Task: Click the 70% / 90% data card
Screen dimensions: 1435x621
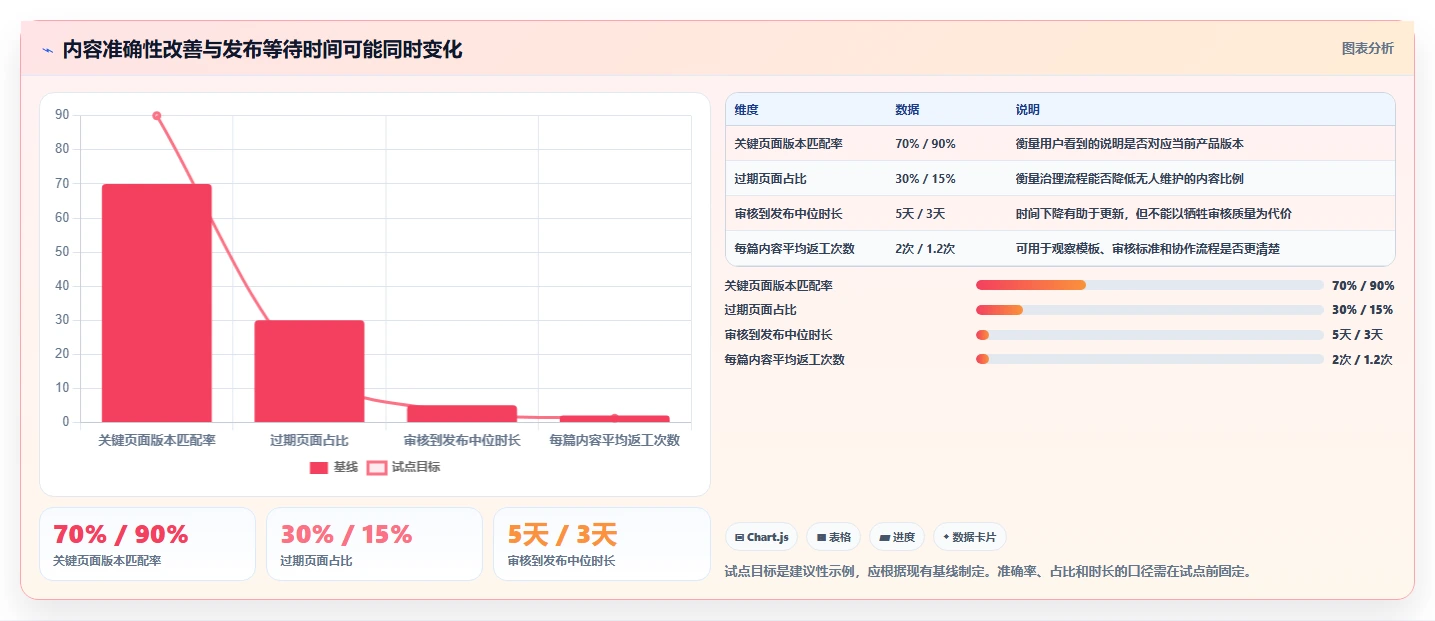Action: [x=147, y=544]
